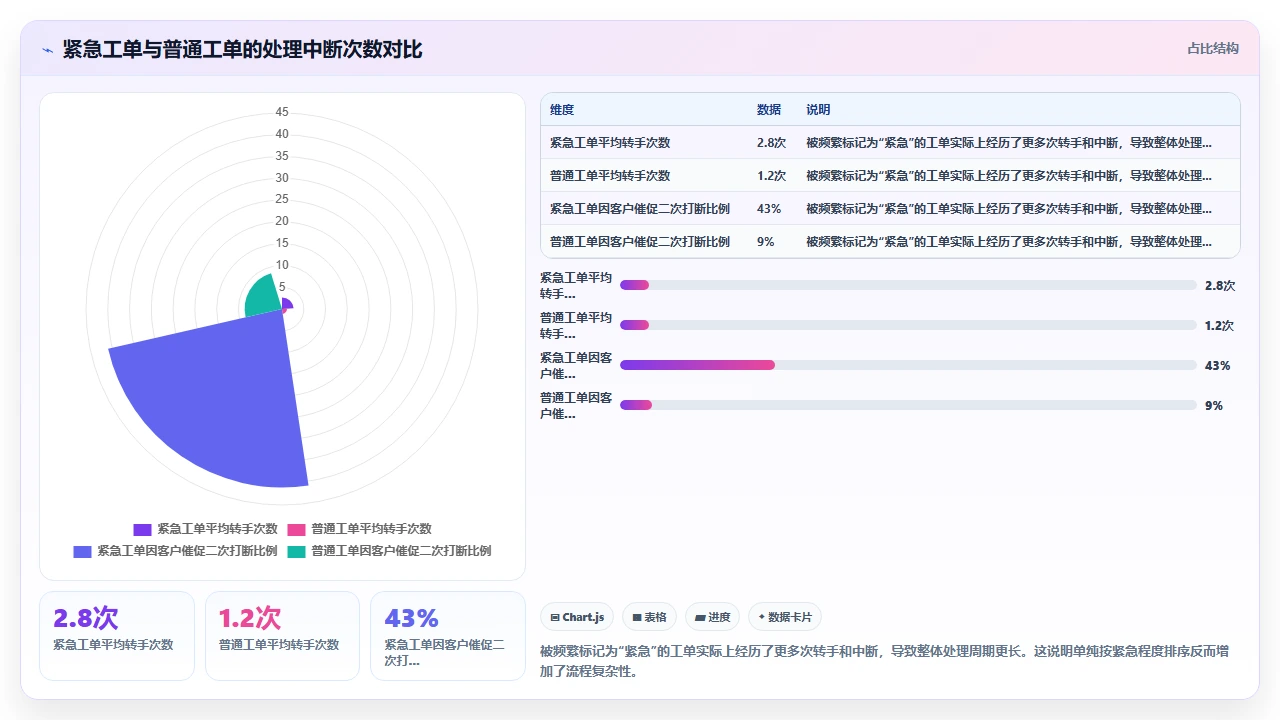Click the chart title 紧急工单与普通工单的处理中断次数对比
Image resolution: width=1280 pixels, height=720 pixels.
(243, 49)
